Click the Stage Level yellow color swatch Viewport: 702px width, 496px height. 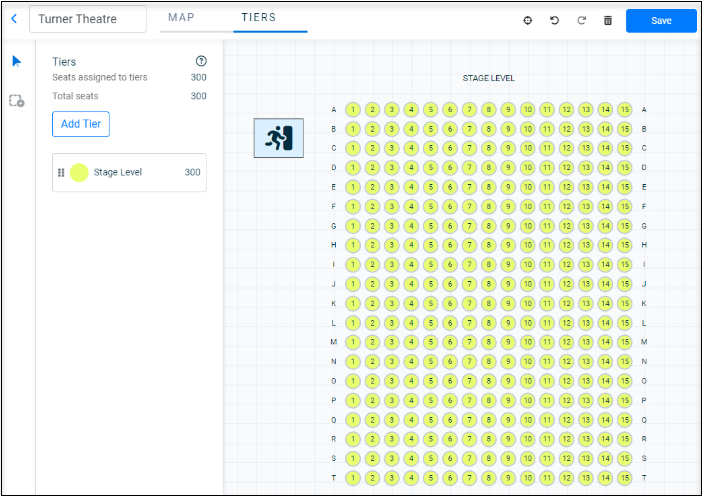tap(79, 172)
